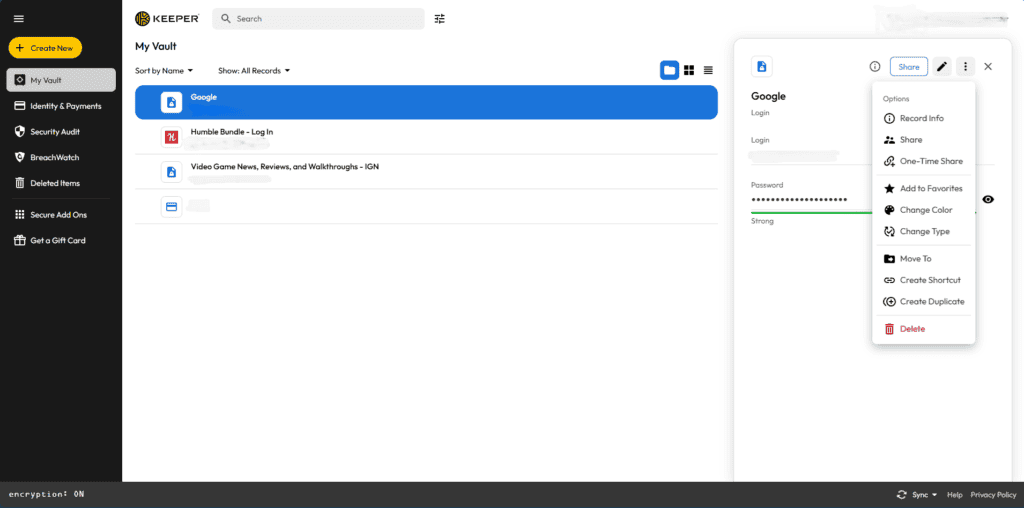Click record type icon in detail panel
This screenshot has width=1024, height=508.
coord(761,67)
